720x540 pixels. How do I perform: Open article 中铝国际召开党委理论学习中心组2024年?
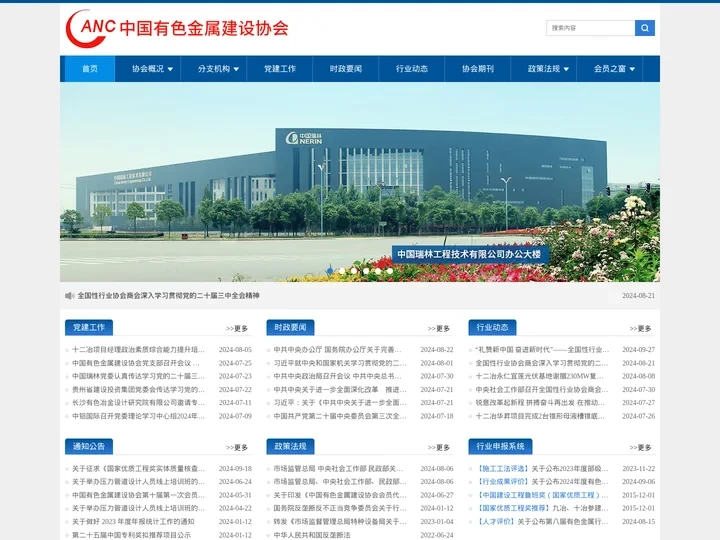138,416
